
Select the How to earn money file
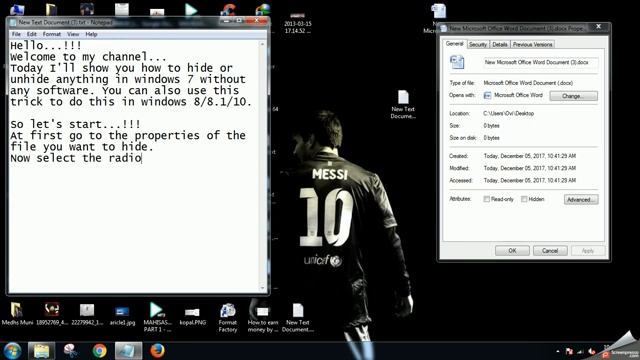(x=262, y=318)
